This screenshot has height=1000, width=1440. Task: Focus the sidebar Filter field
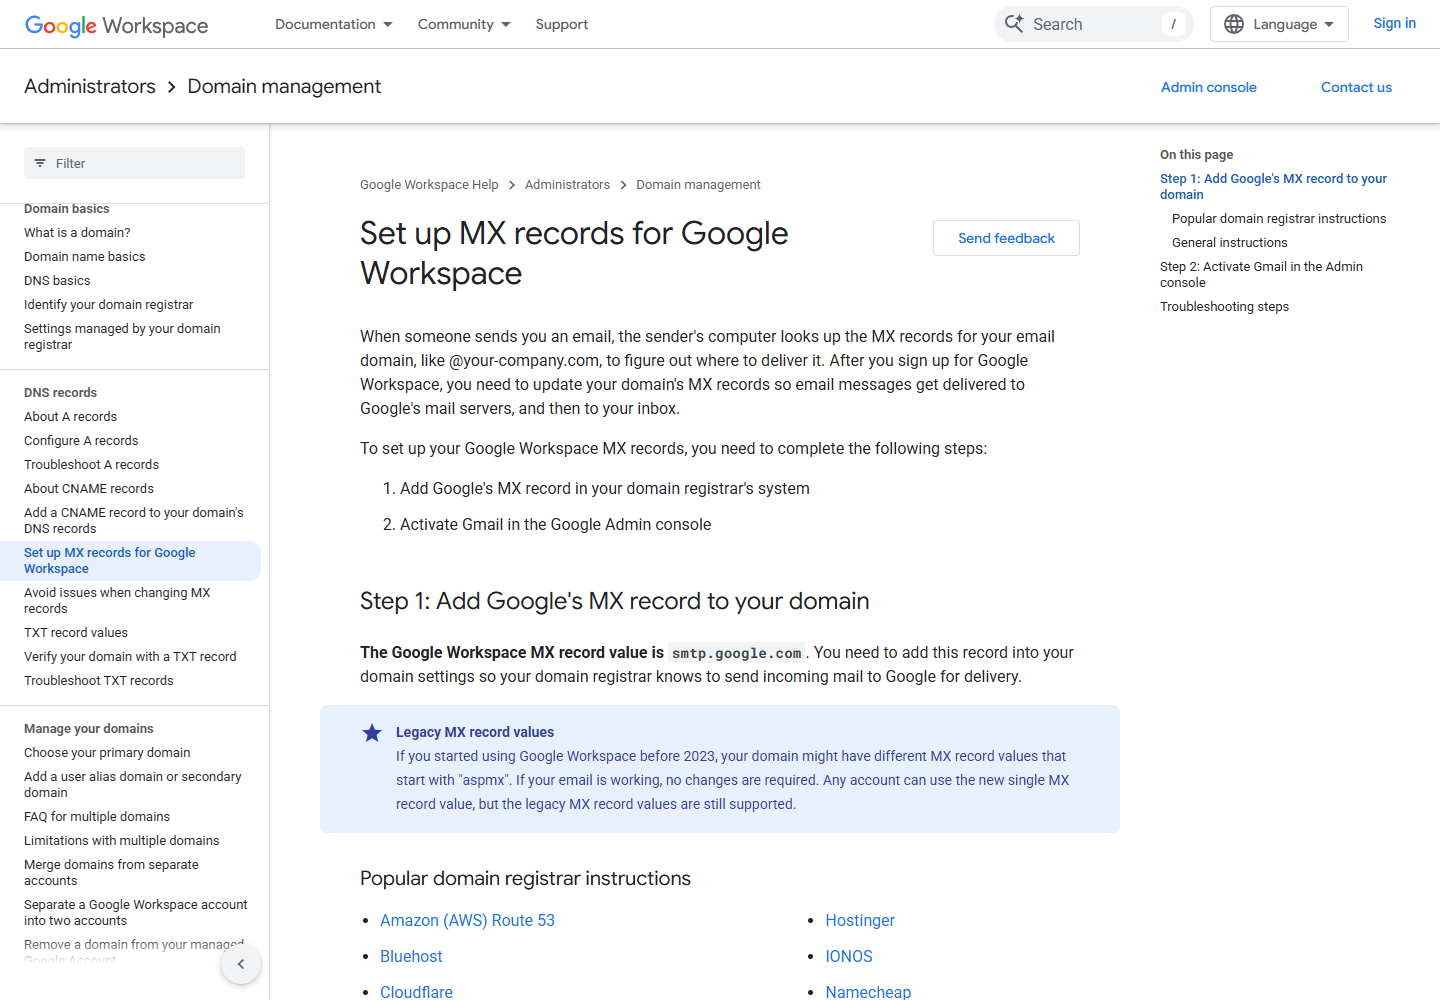click(x=134, y=163)
